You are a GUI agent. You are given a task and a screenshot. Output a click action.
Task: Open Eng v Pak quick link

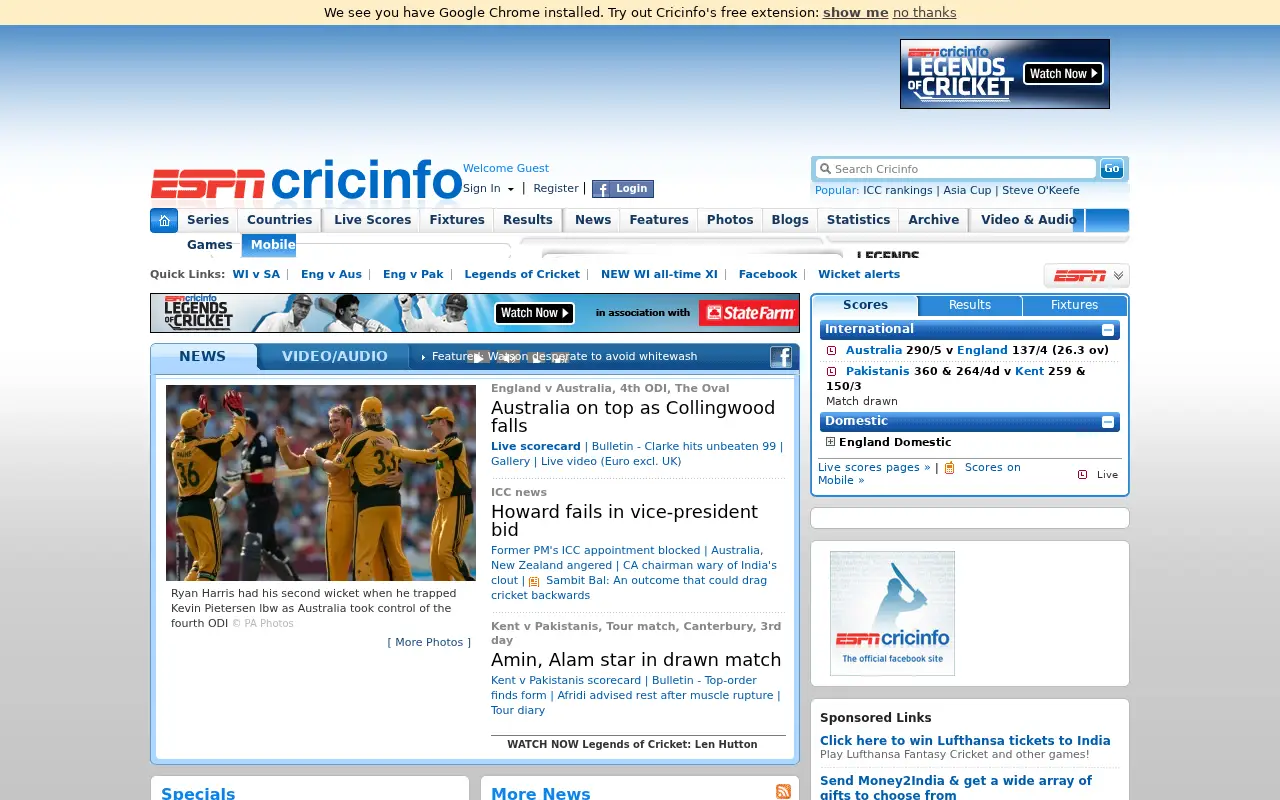coord(413,274)
